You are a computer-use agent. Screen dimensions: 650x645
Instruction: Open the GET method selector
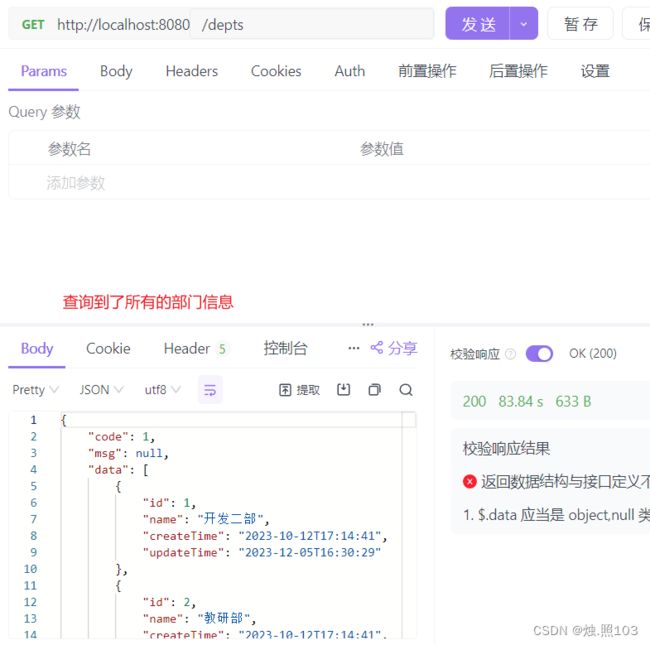tap(33, 24)
